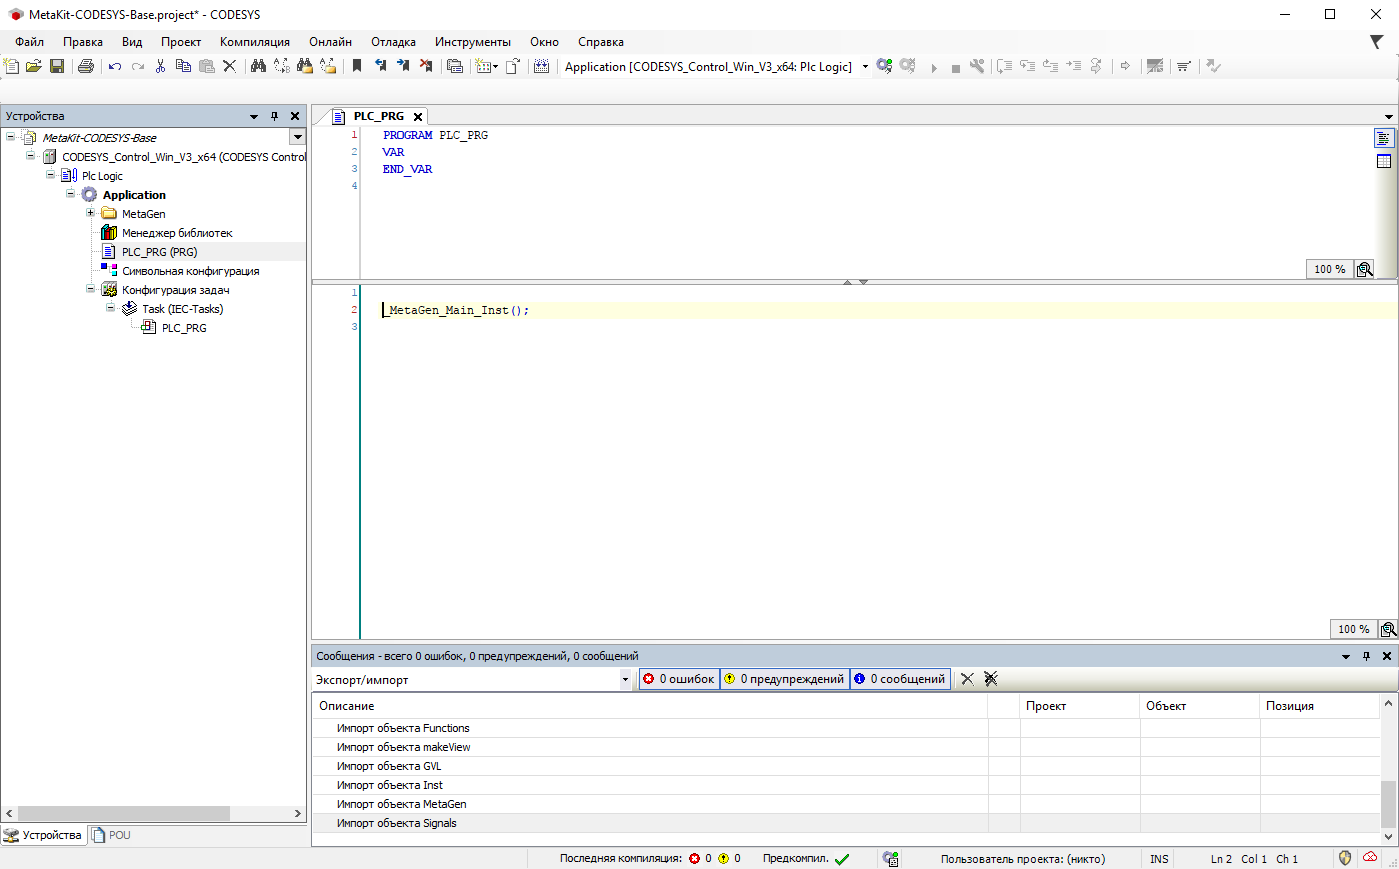Click the 'Описание' column header

point(650,706)
